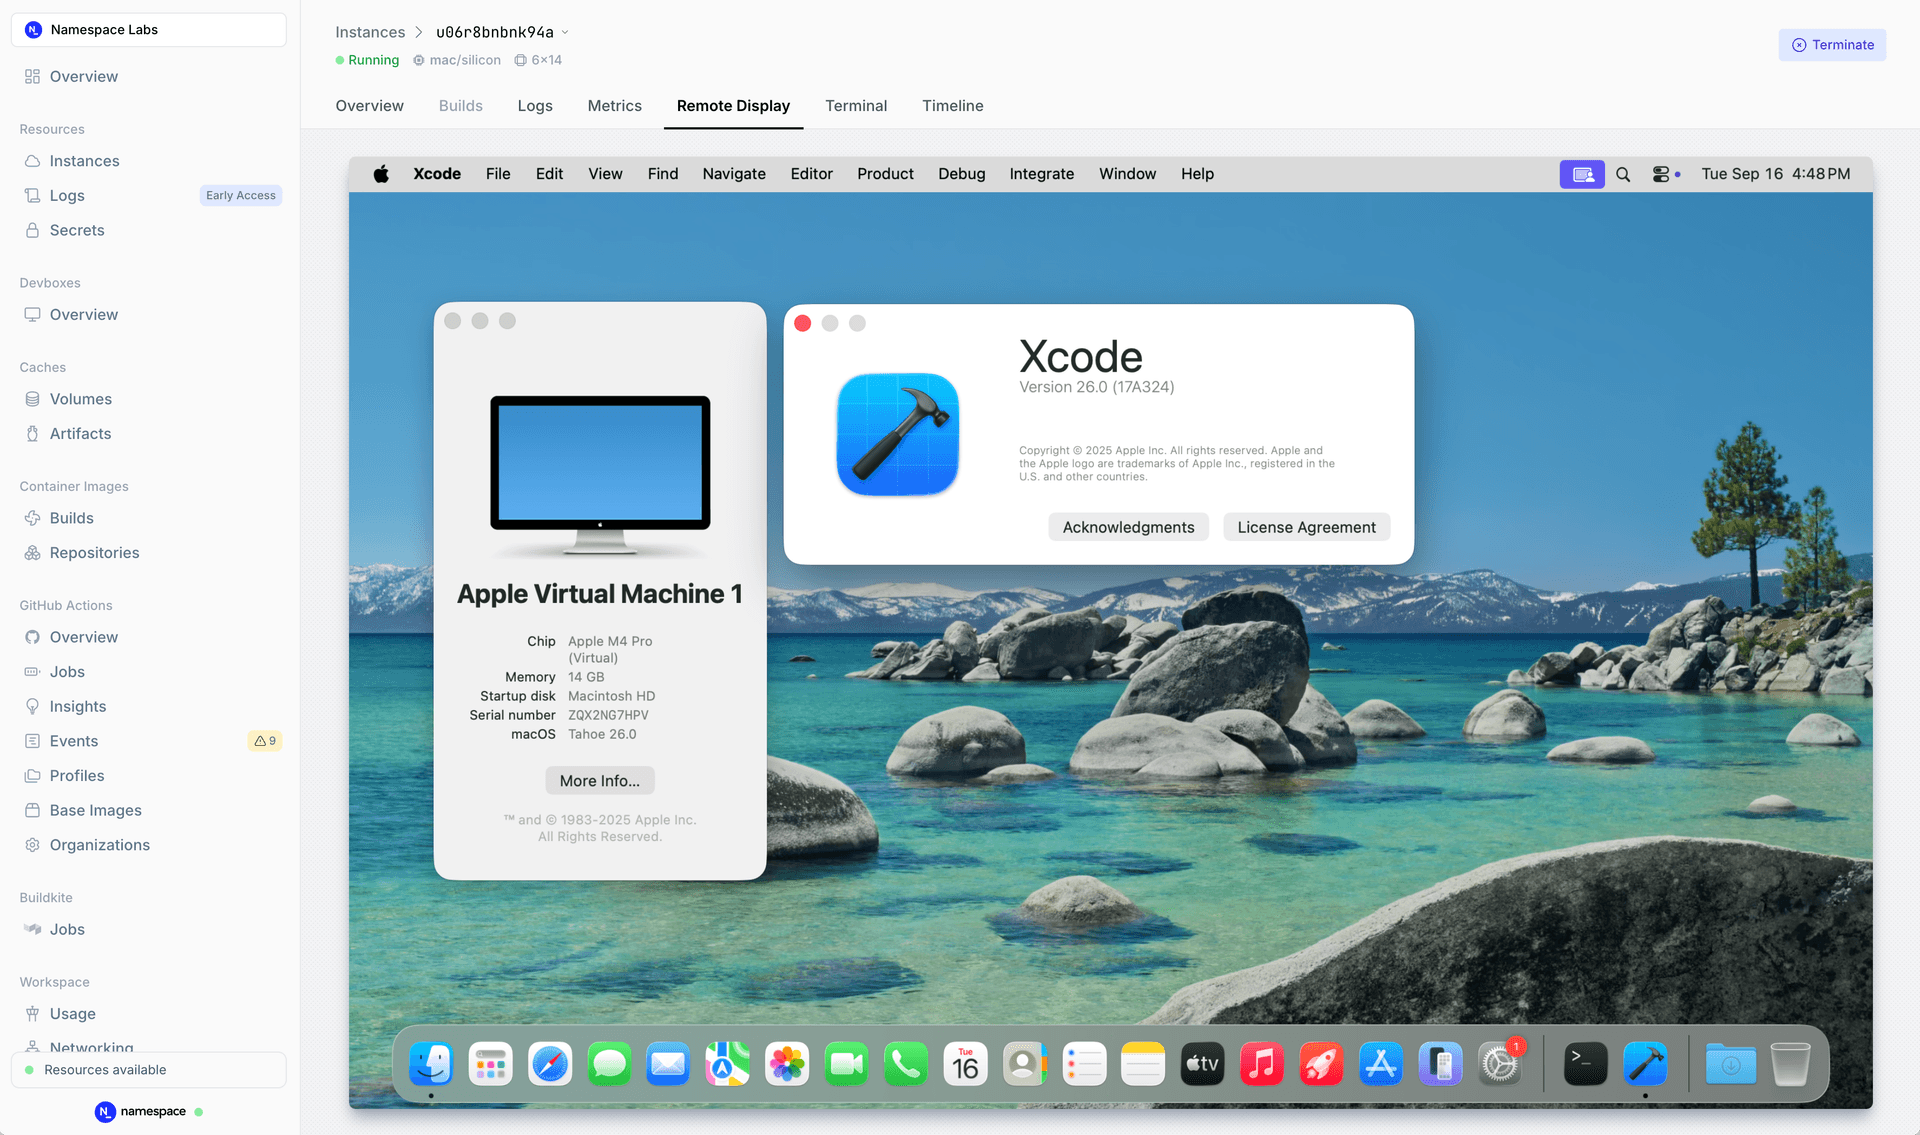Open Control Center in the menu bar
The height and width of the screenshot is (1135, 1920).
coord(1663,173)
